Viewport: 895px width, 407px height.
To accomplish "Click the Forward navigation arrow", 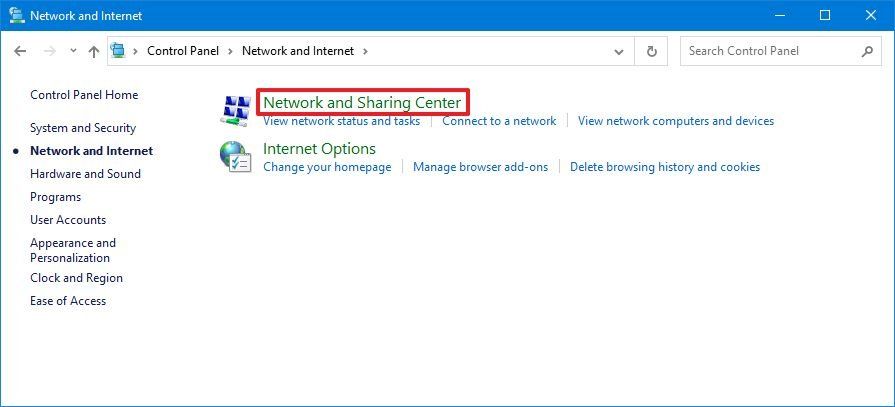I will coord(50,51).
